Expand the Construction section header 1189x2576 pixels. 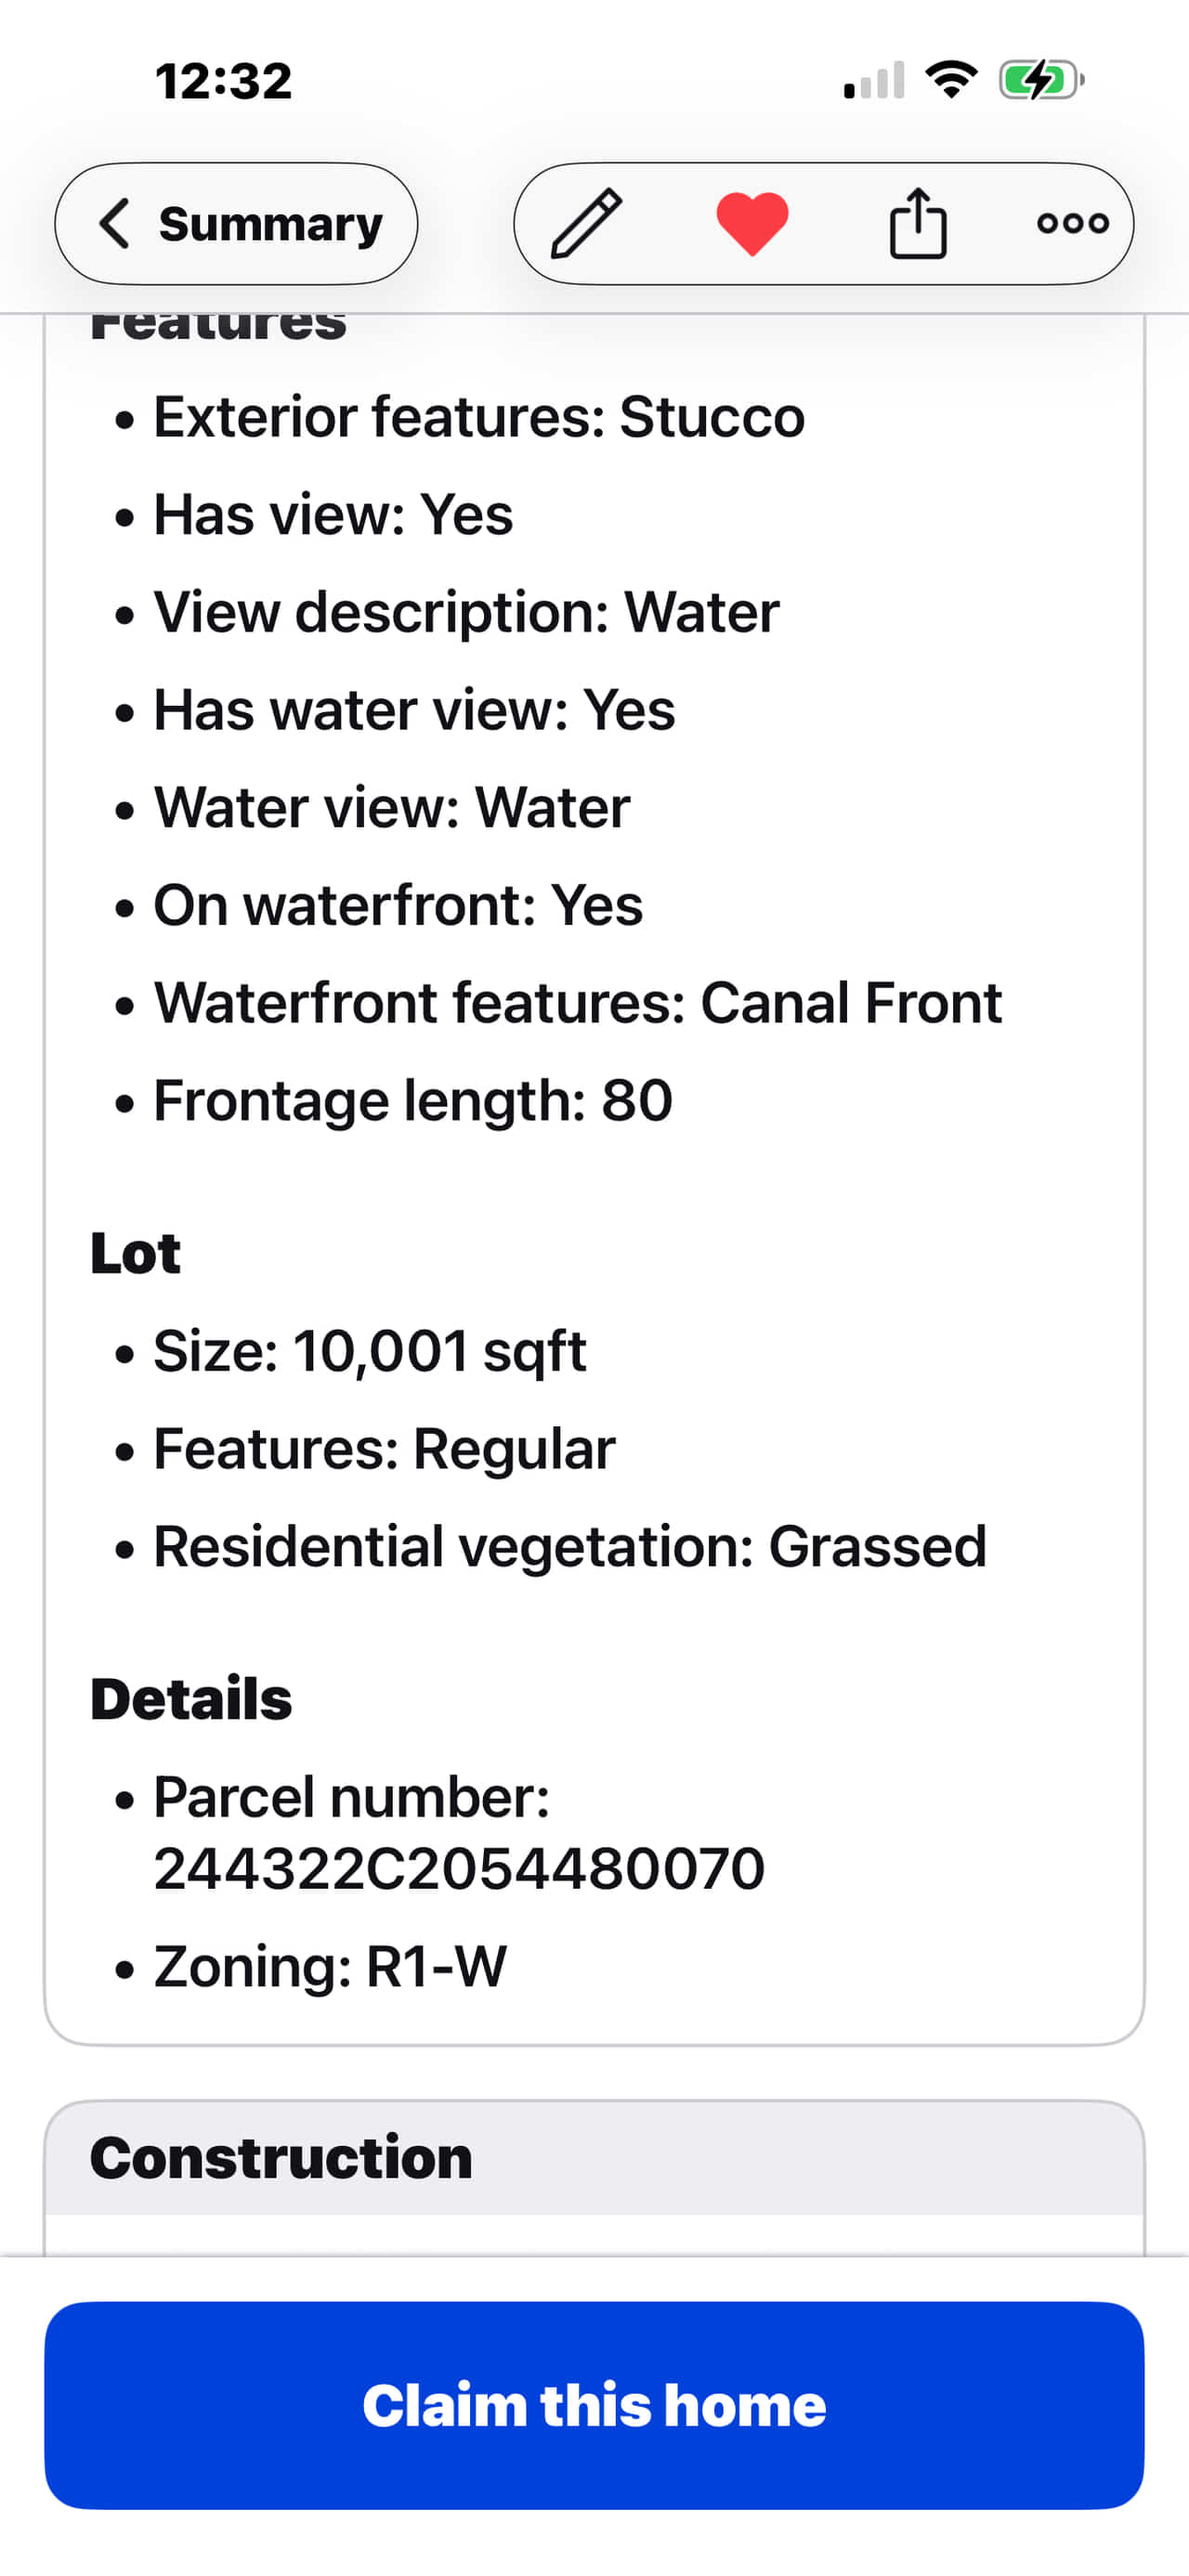click(x=594, y=2157)
